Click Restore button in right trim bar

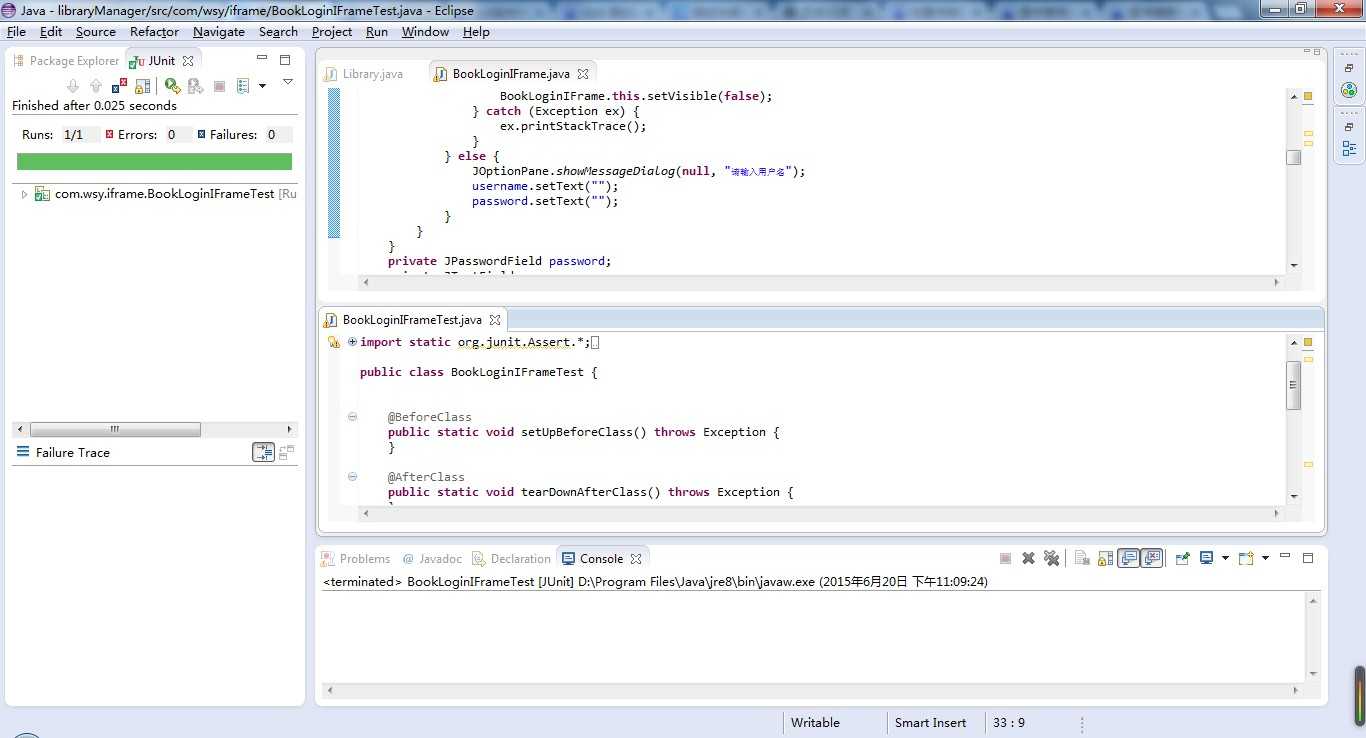[x=1349, y=68]
